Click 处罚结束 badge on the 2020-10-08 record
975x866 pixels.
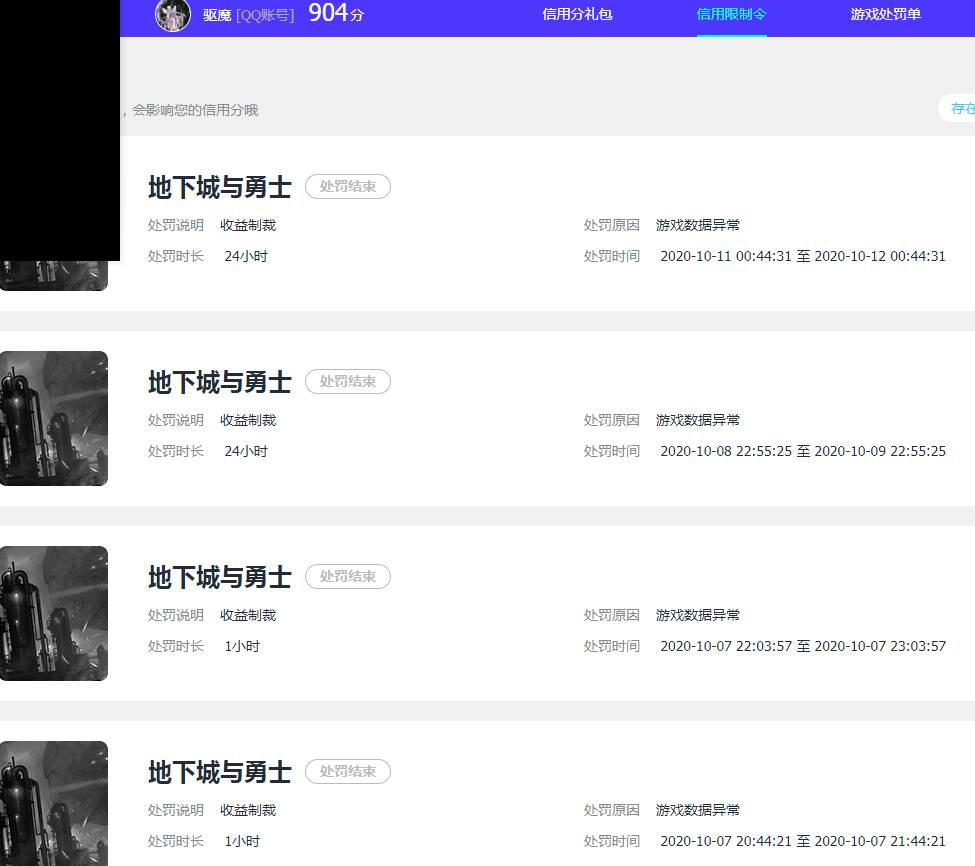pyautogui.click(x=348, y=382)
